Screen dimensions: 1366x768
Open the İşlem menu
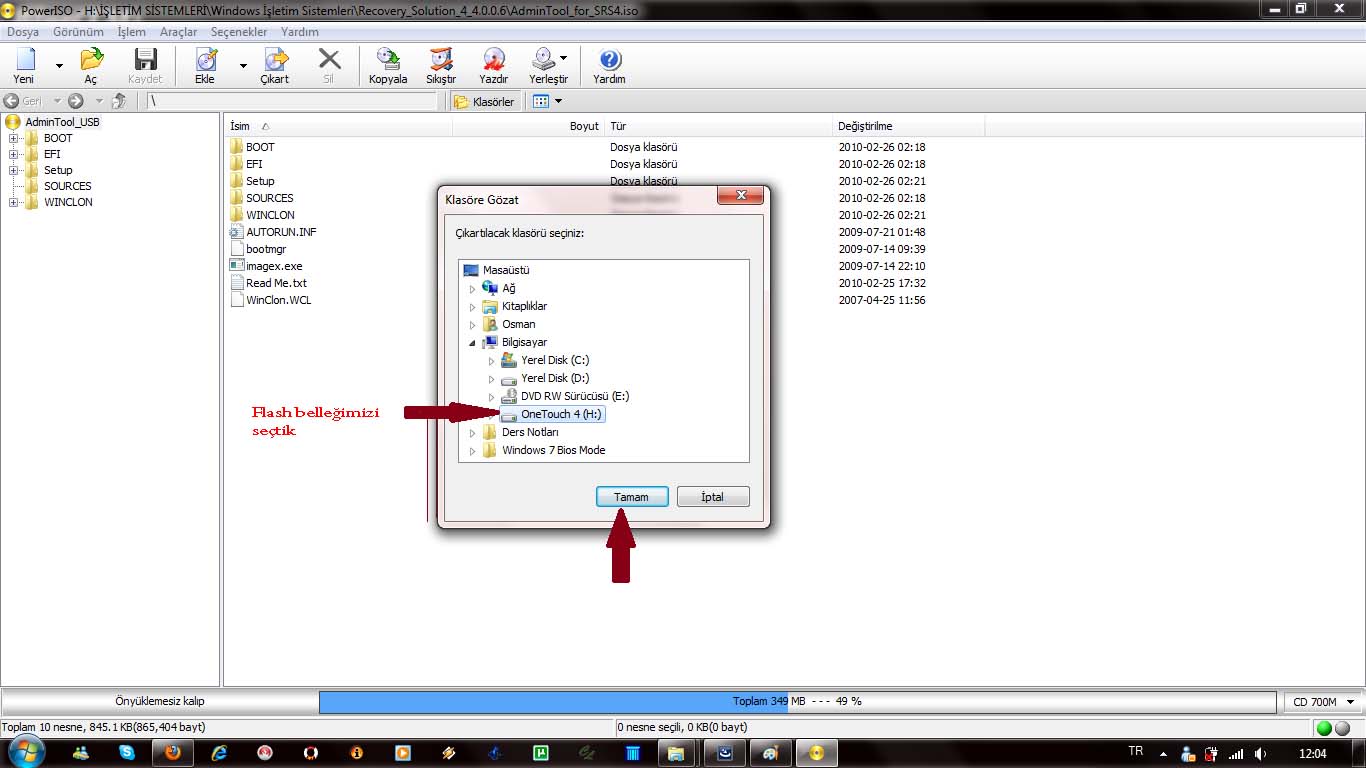[x=131, y=32]
